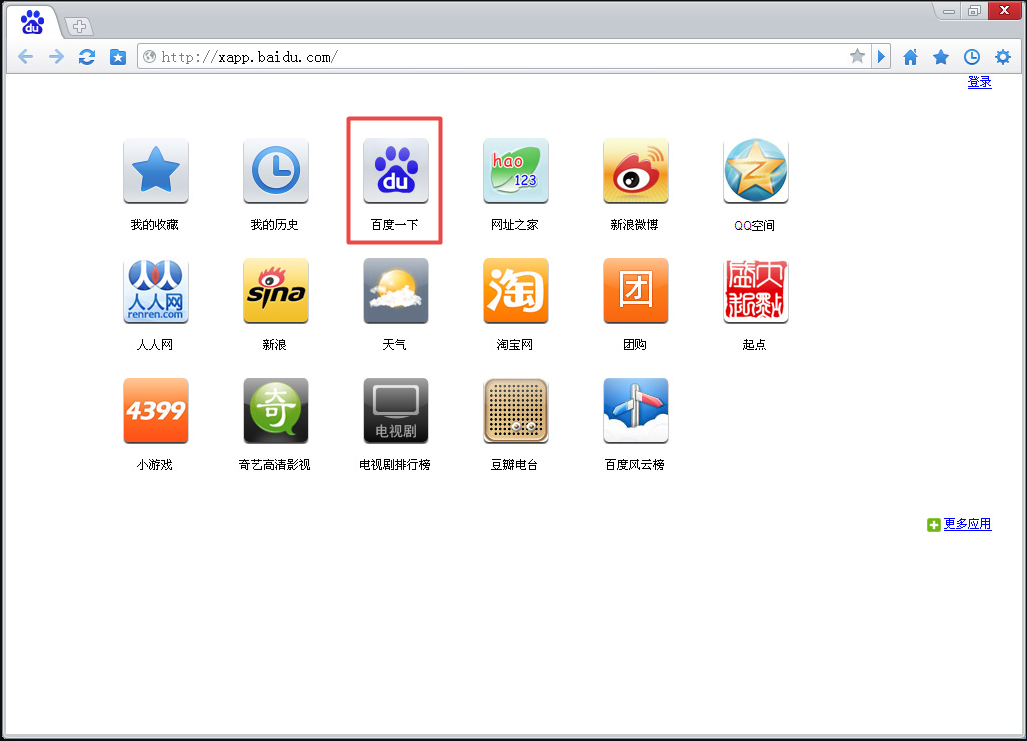Image resolution: width=1027 pixels, height=741 pixels.
Task: Open the hao123 网址之家 app icon
Action: [515, 170]
